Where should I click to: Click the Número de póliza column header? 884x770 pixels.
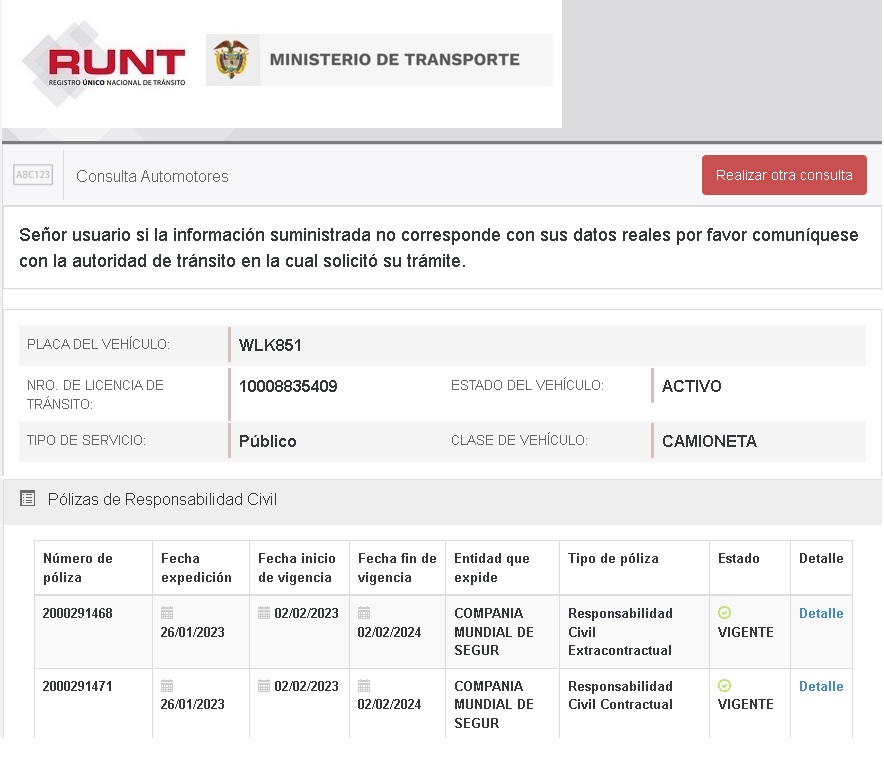78,568
